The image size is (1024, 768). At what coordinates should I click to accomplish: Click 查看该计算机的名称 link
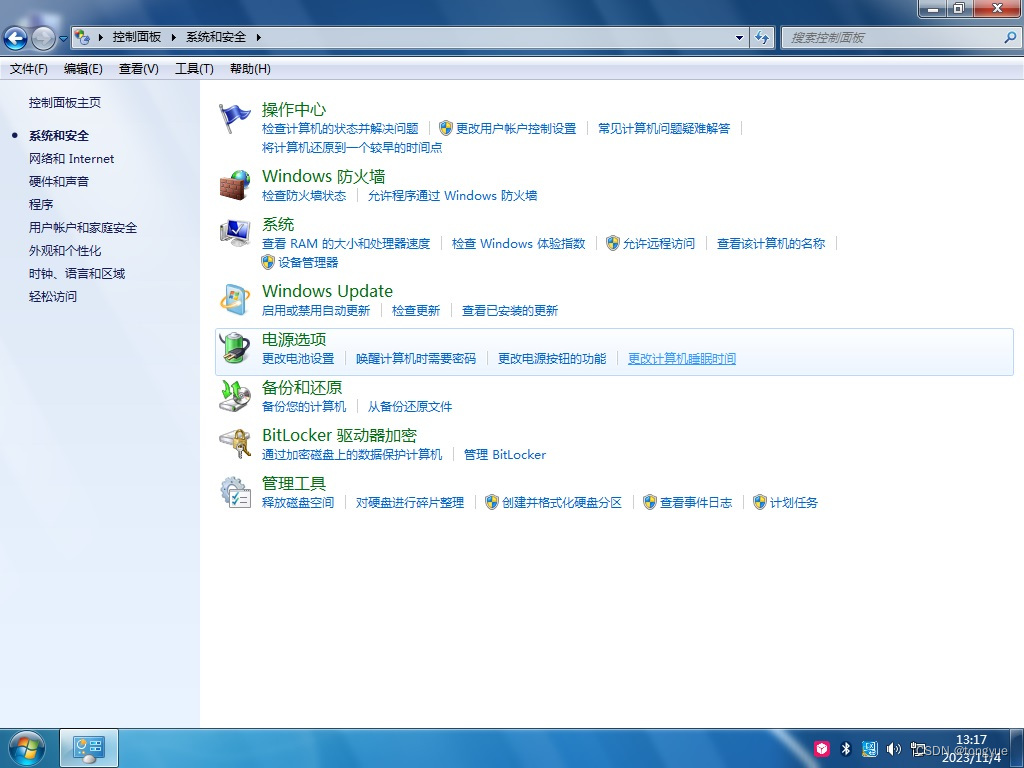tap(771, 244)
